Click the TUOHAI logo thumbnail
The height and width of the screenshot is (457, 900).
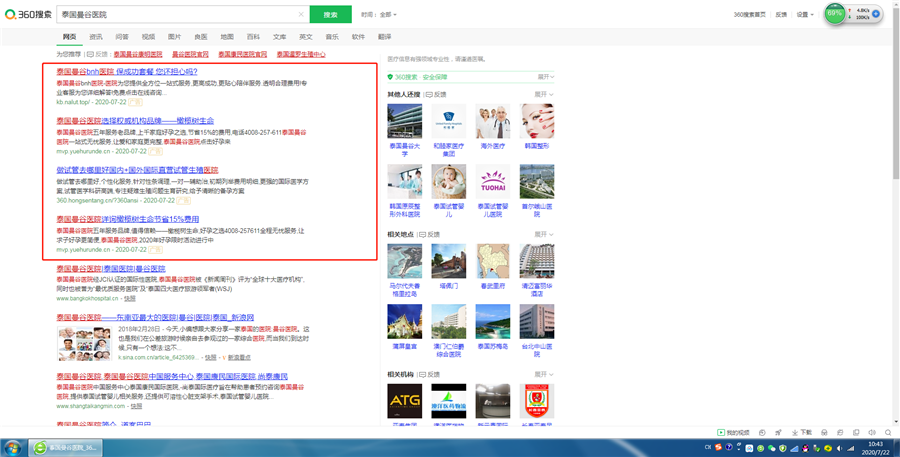click(492, 181)
